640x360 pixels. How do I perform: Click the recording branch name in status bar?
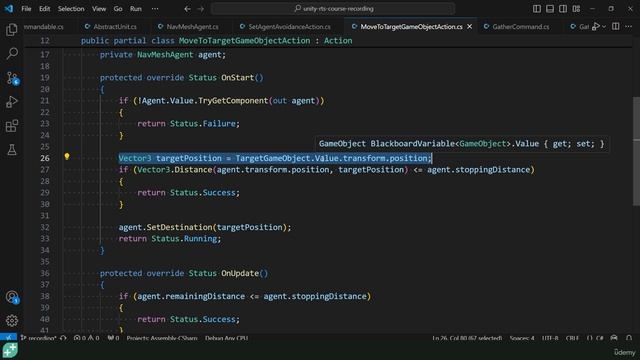(x=39, y=338)
